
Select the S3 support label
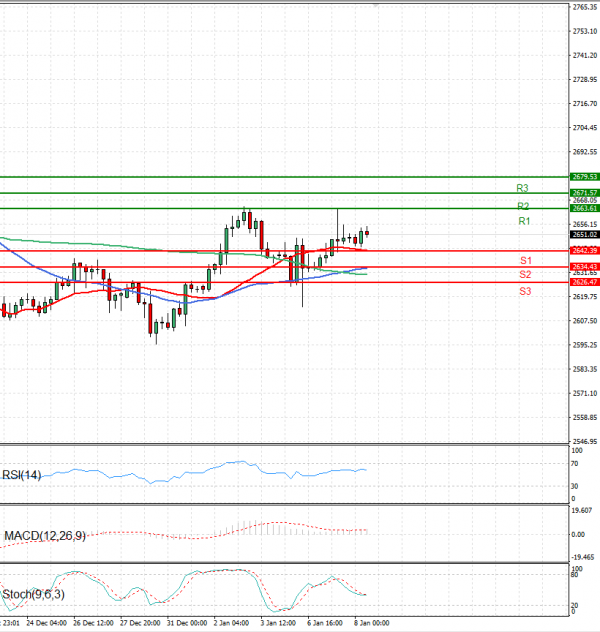tap(525, 291)
